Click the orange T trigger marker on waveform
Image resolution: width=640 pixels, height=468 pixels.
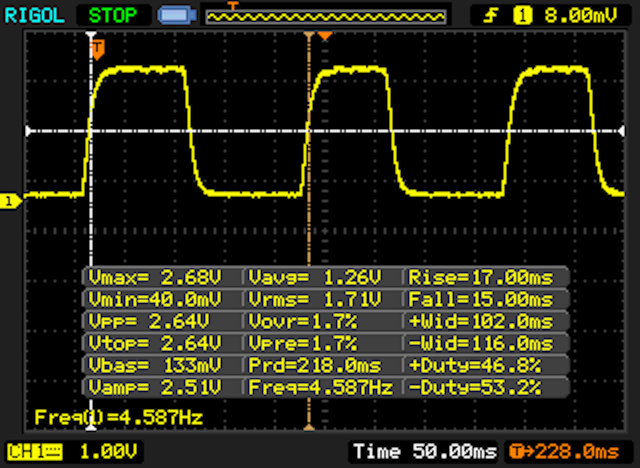click(98, 49)
